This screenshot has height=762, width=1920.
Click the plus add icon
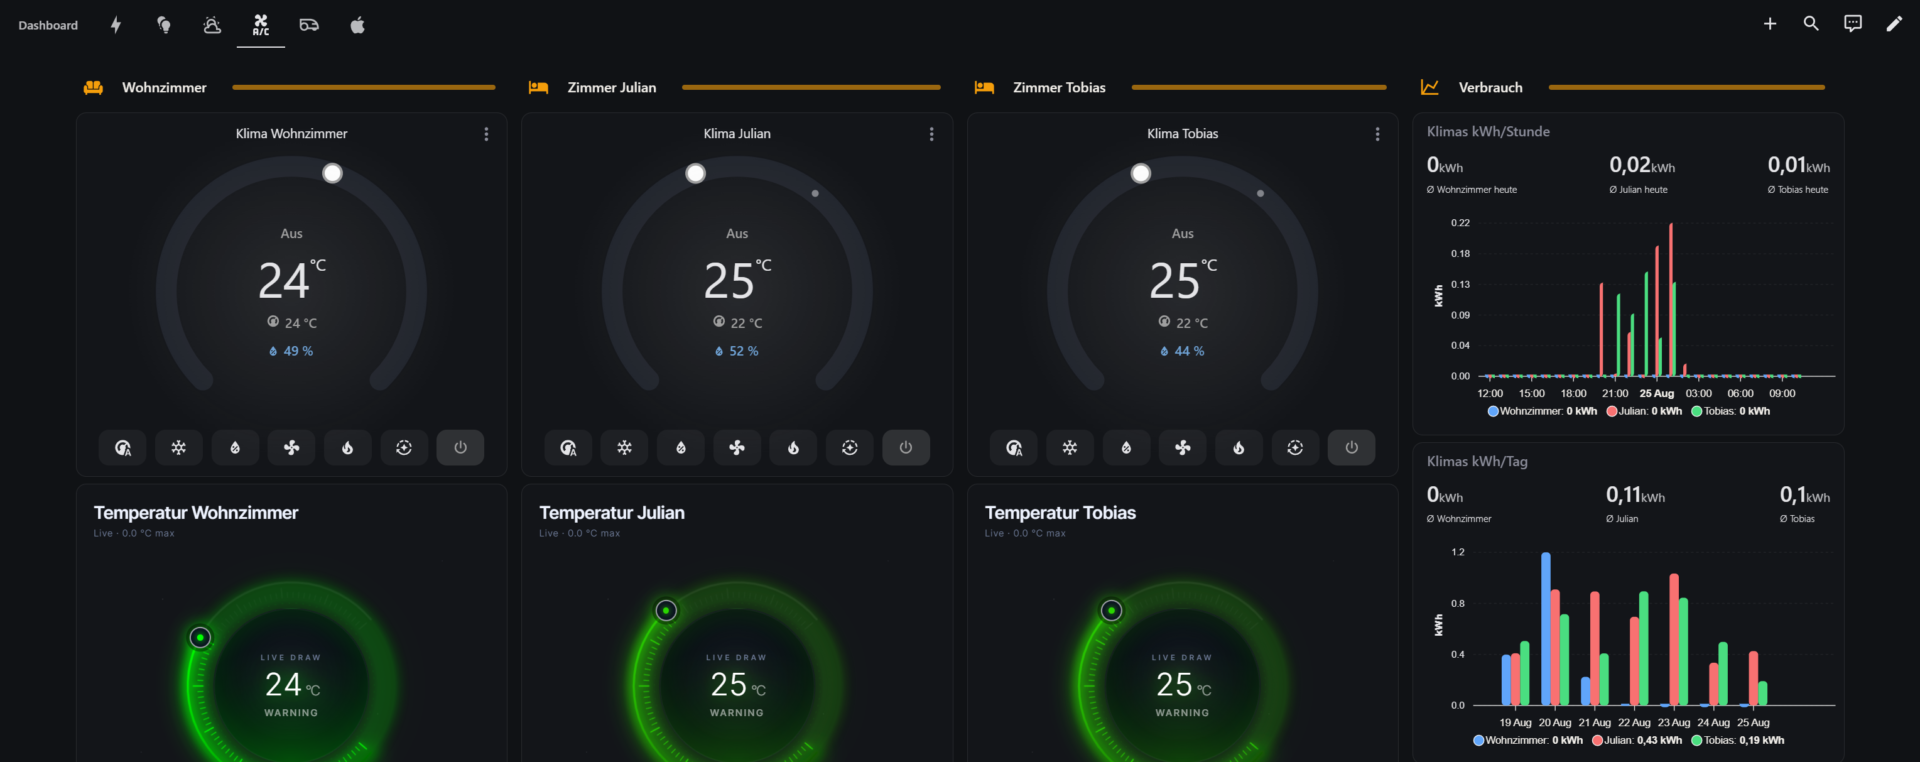[1770, 23]
